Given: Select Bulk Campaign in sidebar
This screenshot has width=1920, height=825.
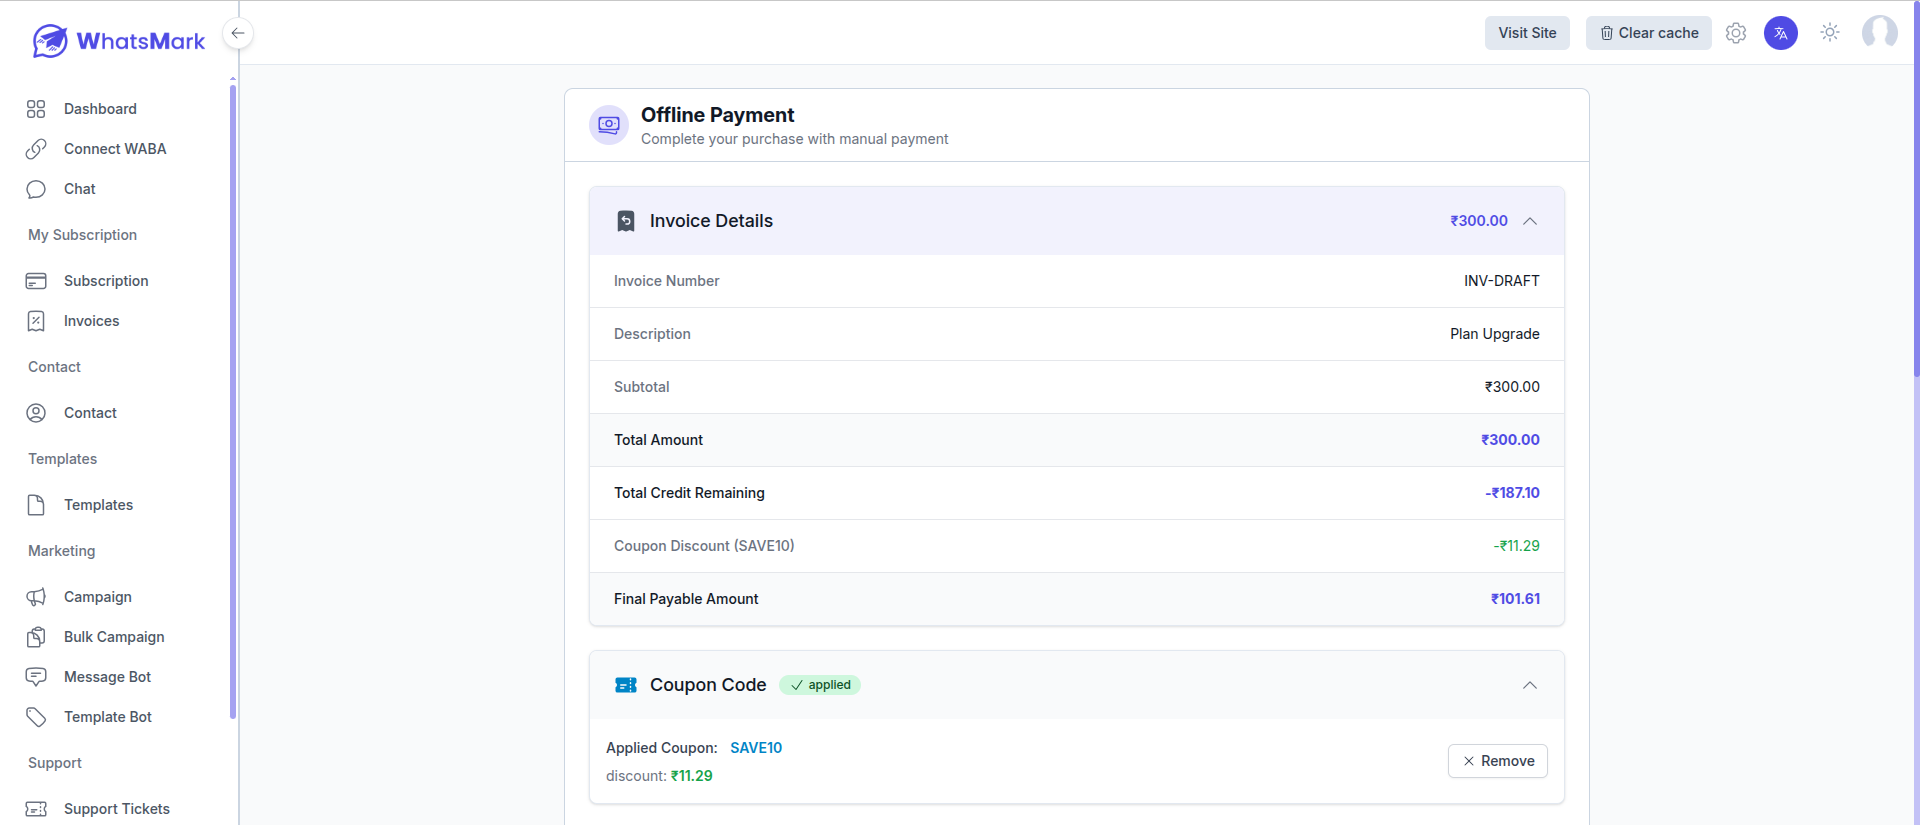Looking at the screenshot, I should pos(114,637).
